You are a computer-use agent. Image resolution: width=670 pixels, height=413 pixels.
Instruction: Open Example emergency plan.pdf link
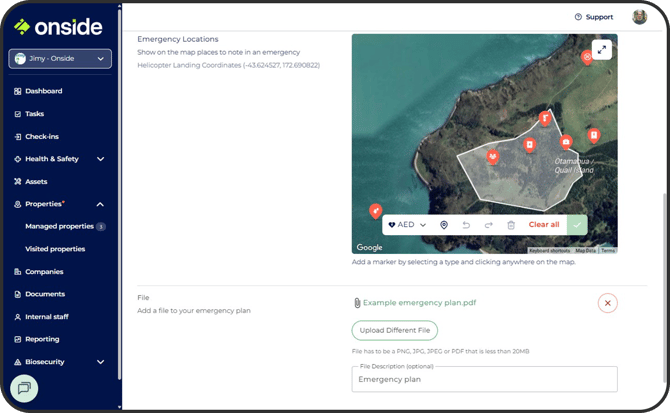pyautogui.click(x=420, y=302)
